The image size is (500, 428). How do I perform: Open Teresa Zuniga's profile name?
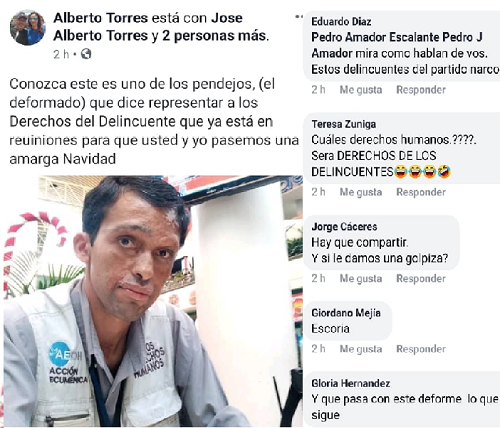[x=344, y=124]
